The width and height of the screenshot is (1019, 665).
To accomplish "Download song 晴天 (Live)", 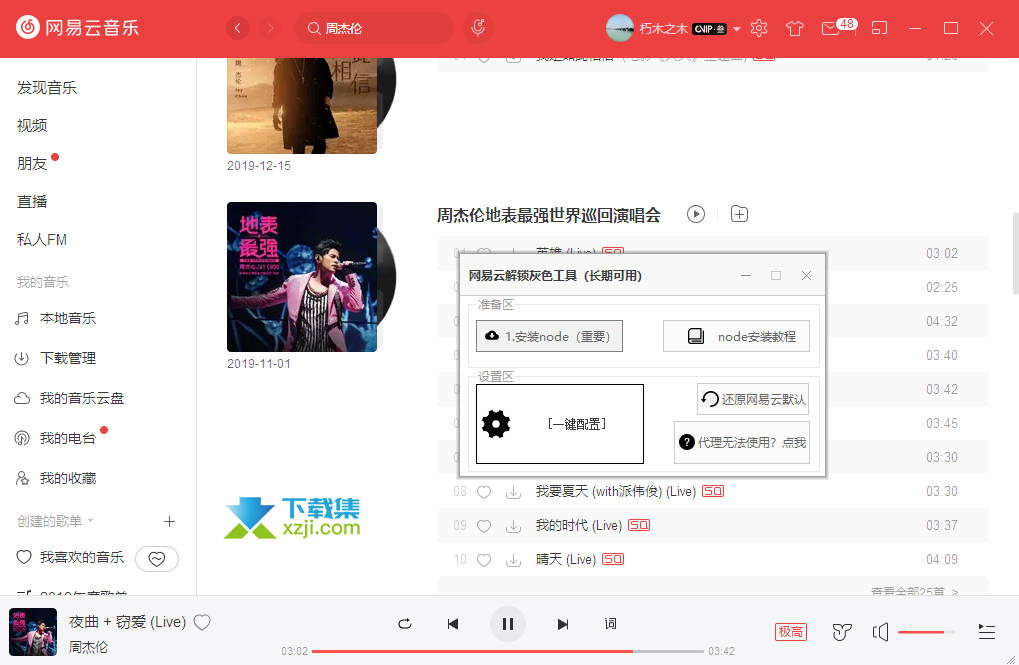I will [513, 560].
